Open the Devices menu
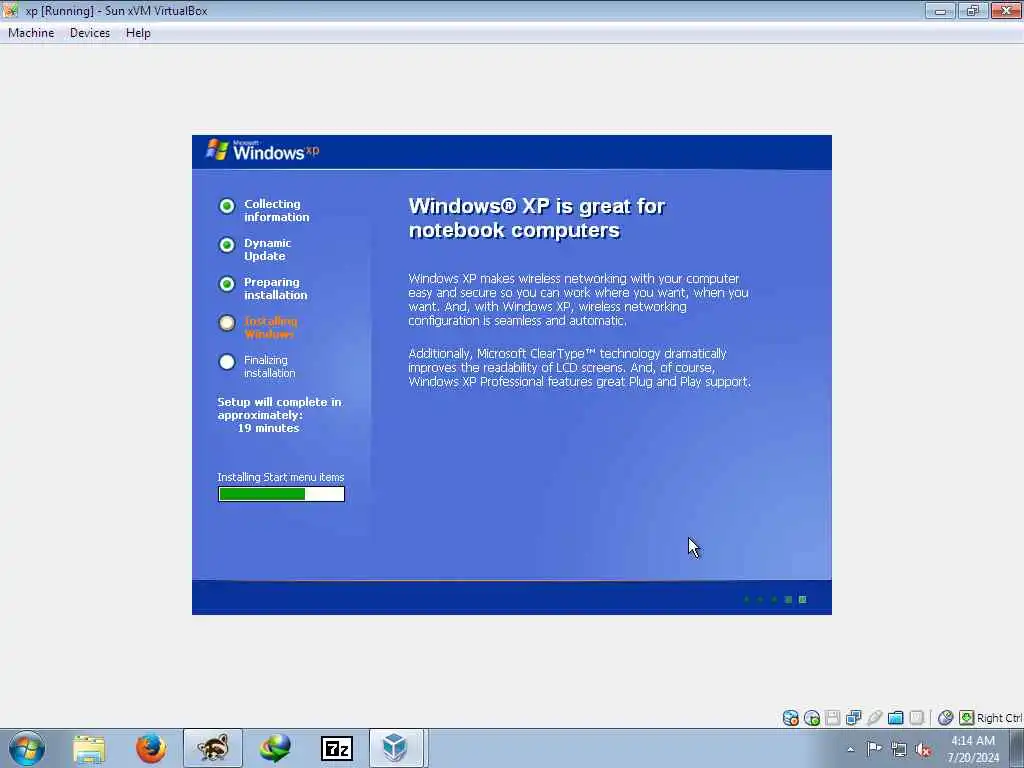Screen dimensions: 1024x768 (90, 33)
